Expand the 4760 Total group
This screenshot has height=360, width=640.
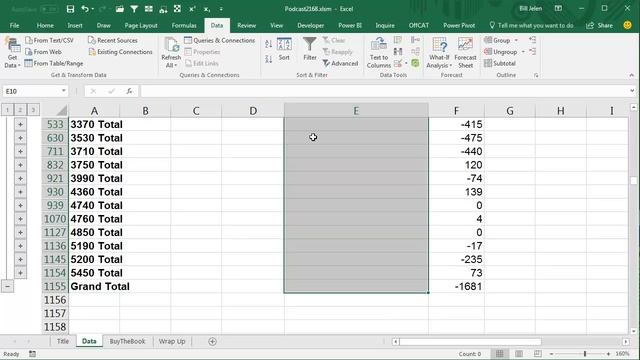[20, 219]
